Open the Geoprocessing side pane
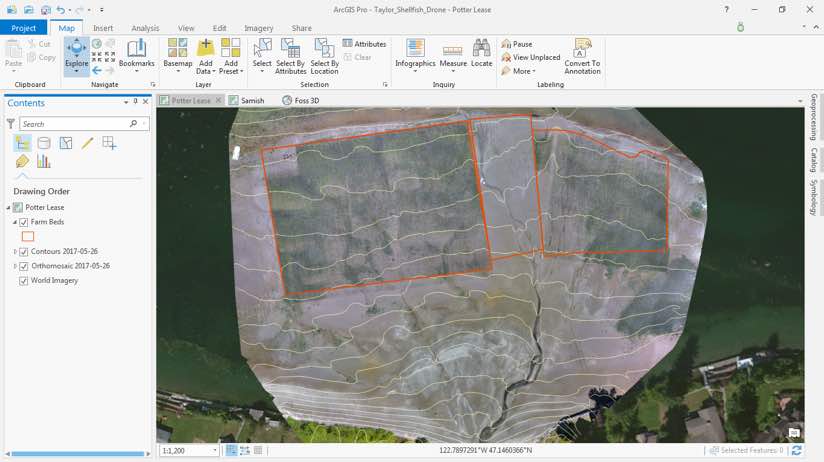Screen dimensions: 824x462 click(x=813, y=117)
